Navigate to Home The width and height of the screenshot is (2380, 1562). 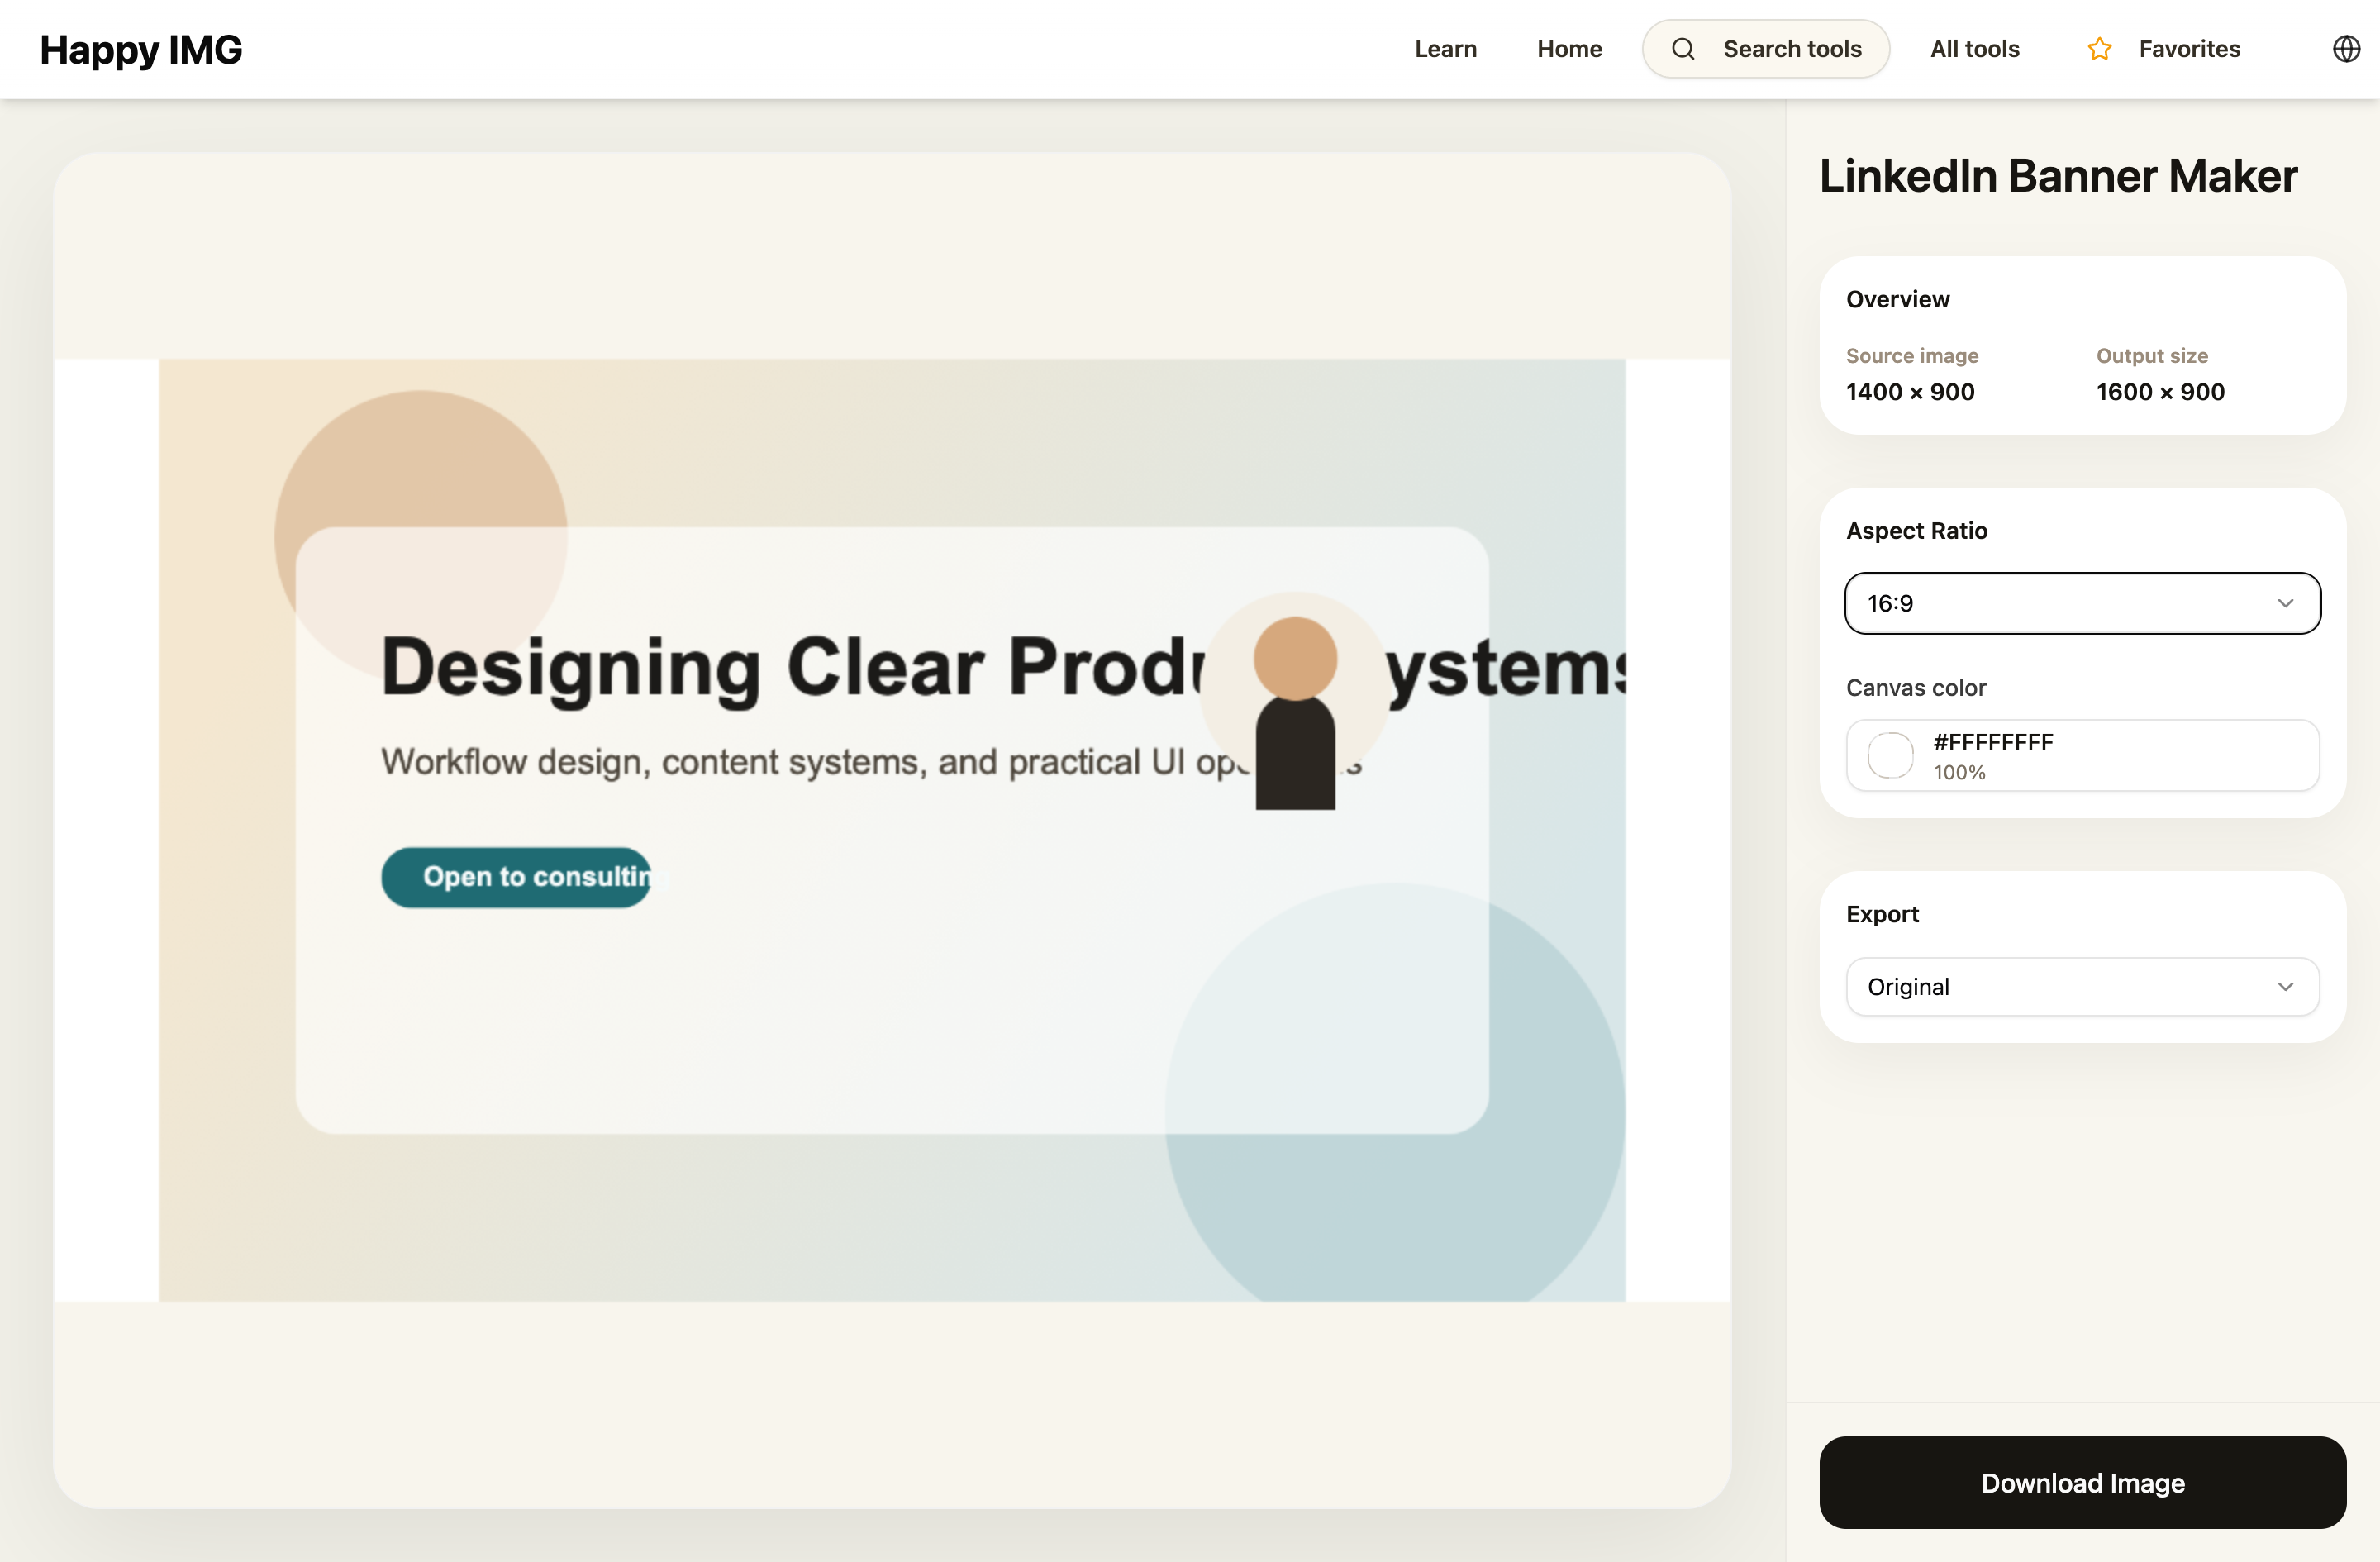click(x=1569, y=48)
